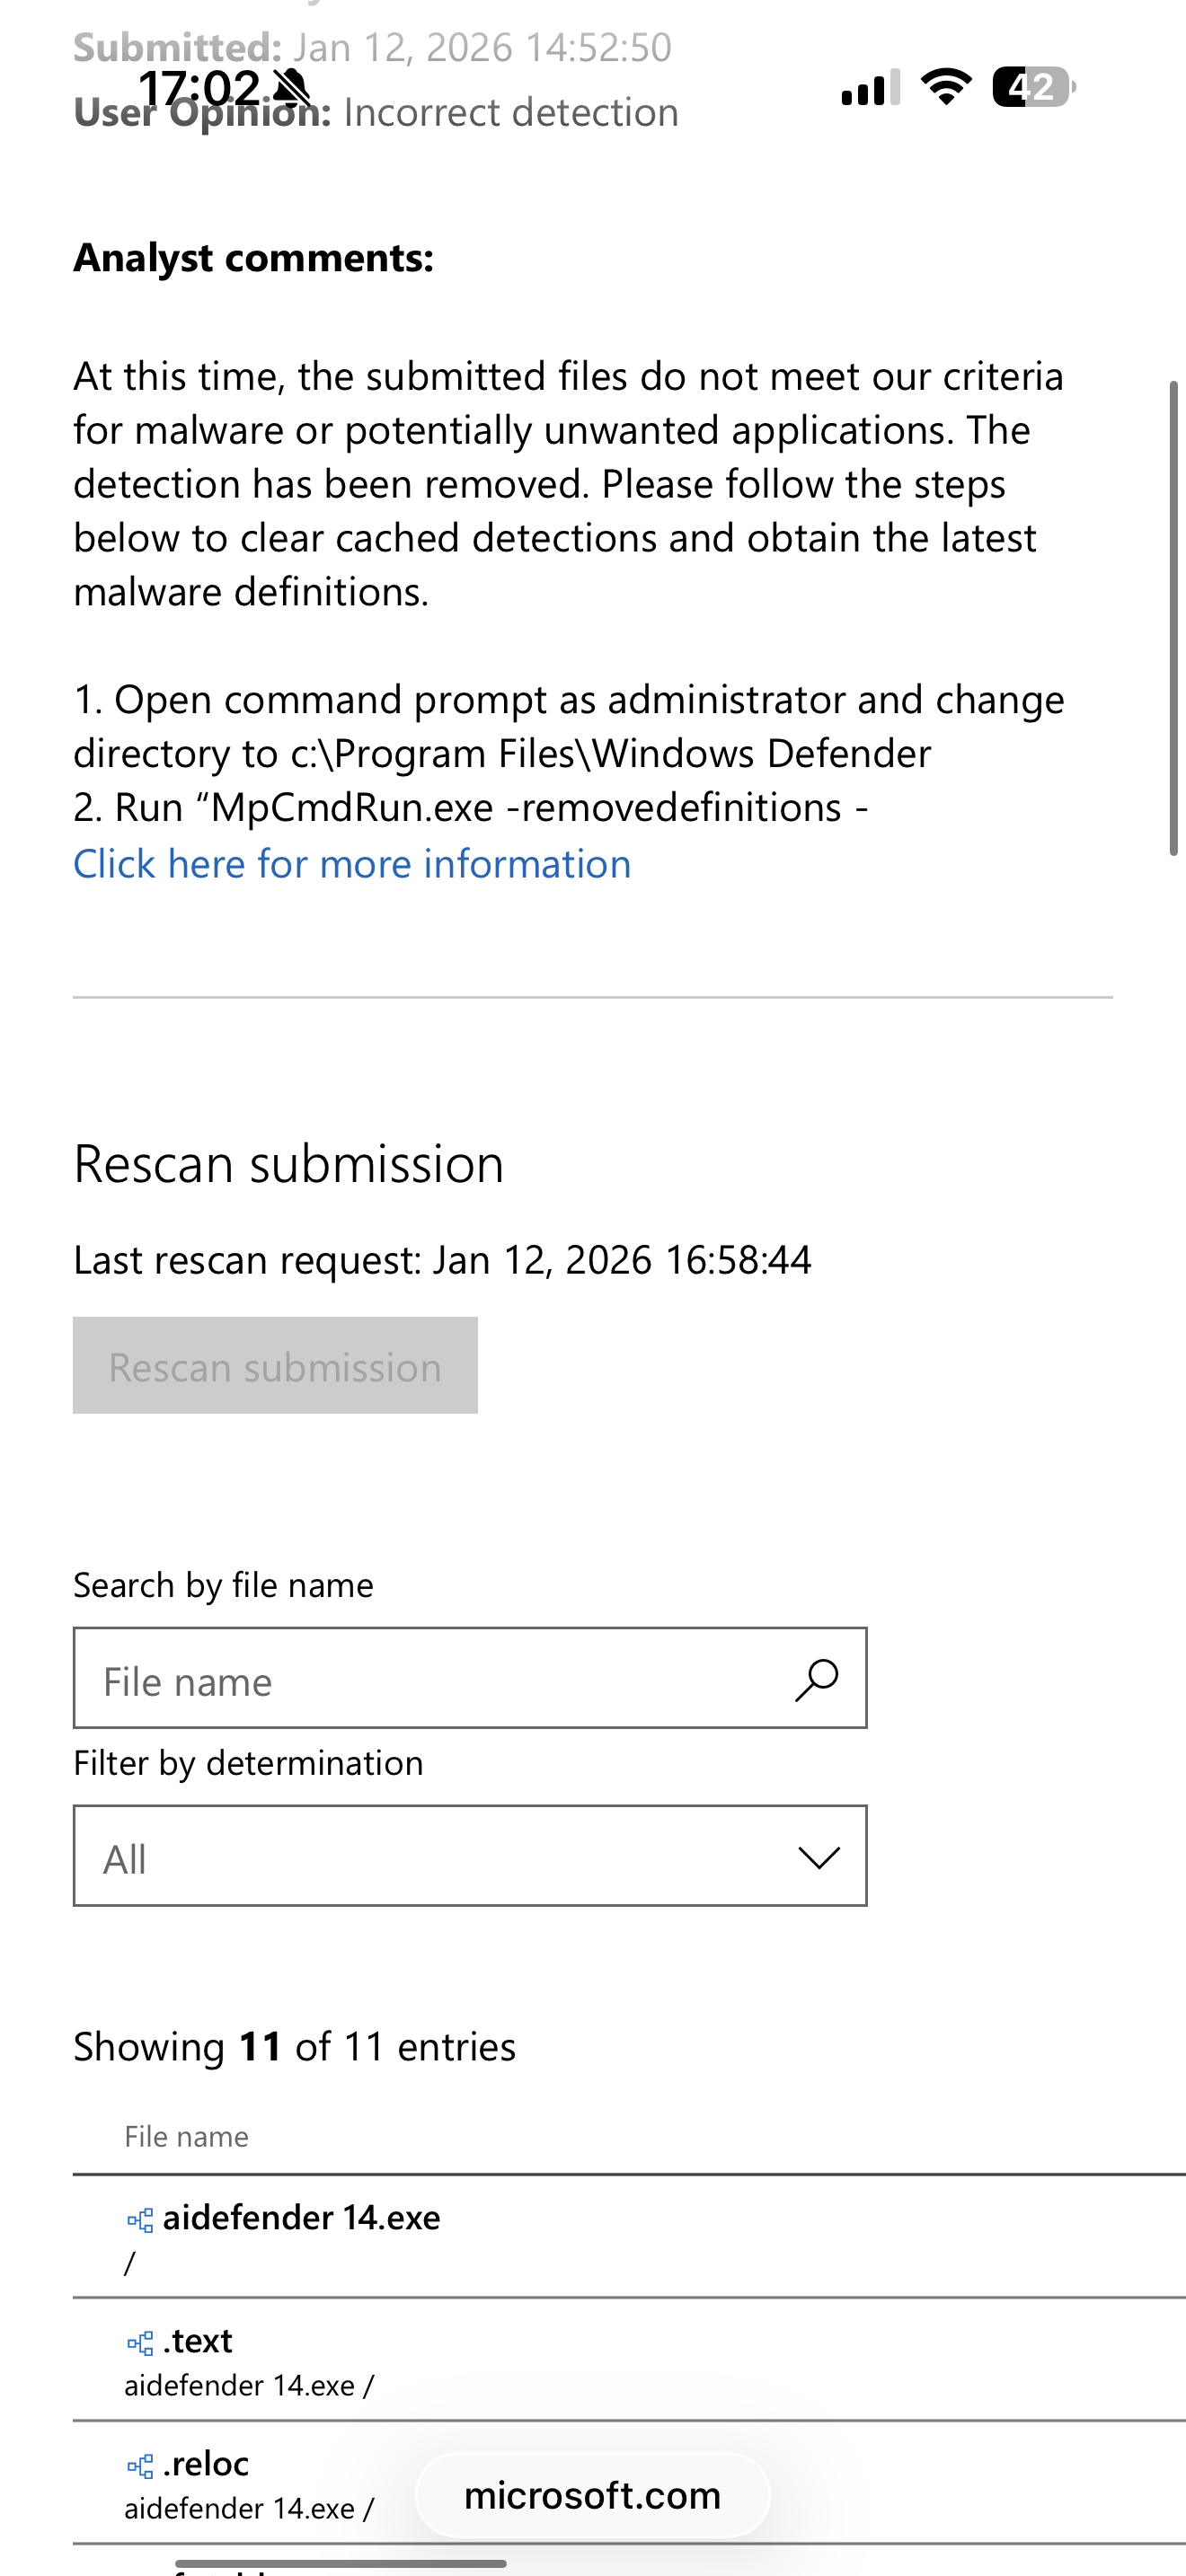Tap the silent mode bell icon
Screen dimensions: 1186x2576
tap(292, 88)
